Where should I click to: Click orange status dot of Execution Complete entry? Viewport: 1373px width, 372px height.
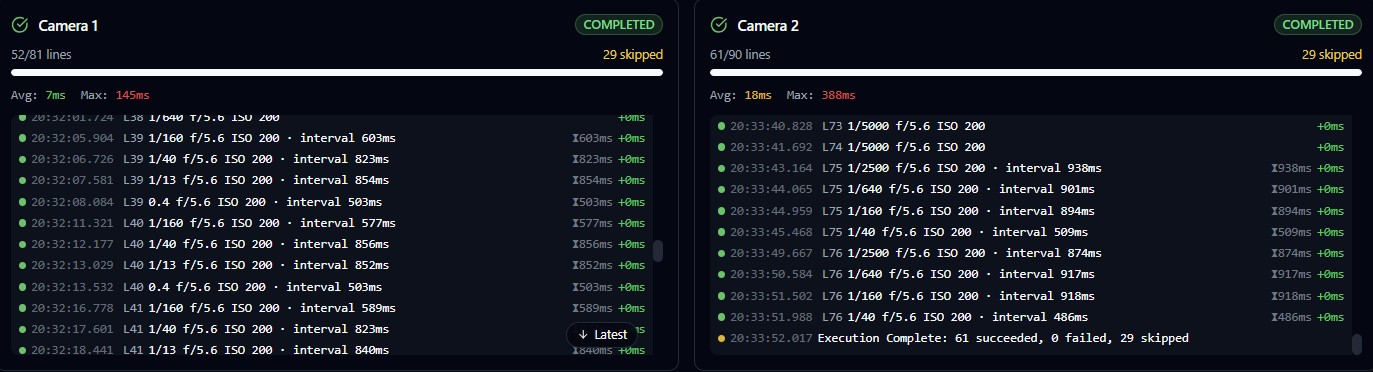click(722, 338)
